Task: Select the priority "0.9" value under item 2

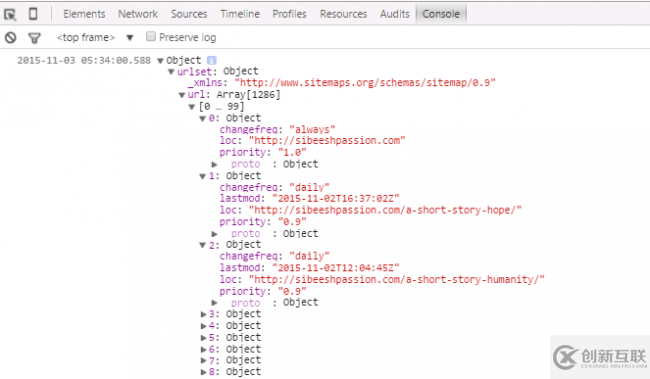Action: point(292,291)
